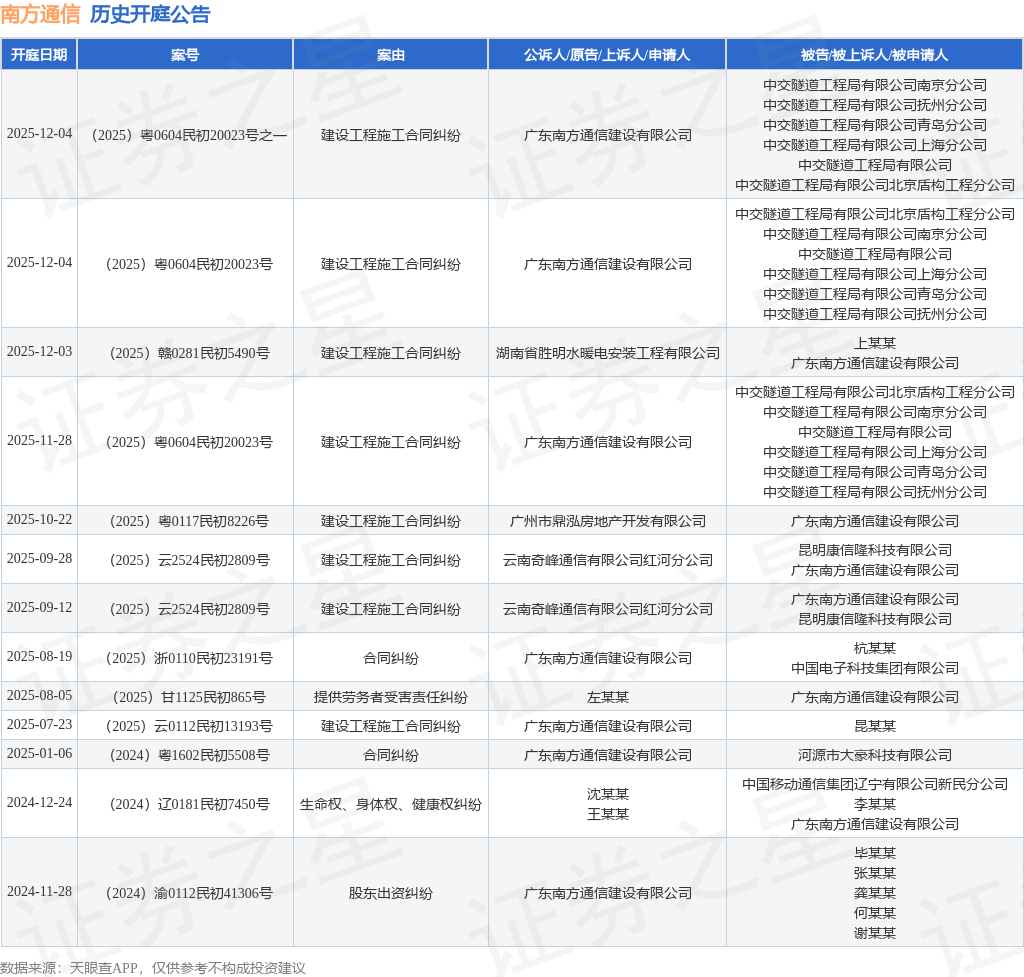Click the 被告/被上诉人/被申请人 column header
This screenshot has height=977, width=1024.
[x=874, y=55]
